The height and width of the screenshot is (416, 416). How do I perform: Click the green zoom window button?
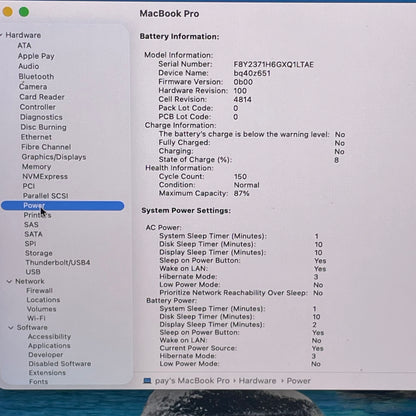tap(24, 12)
